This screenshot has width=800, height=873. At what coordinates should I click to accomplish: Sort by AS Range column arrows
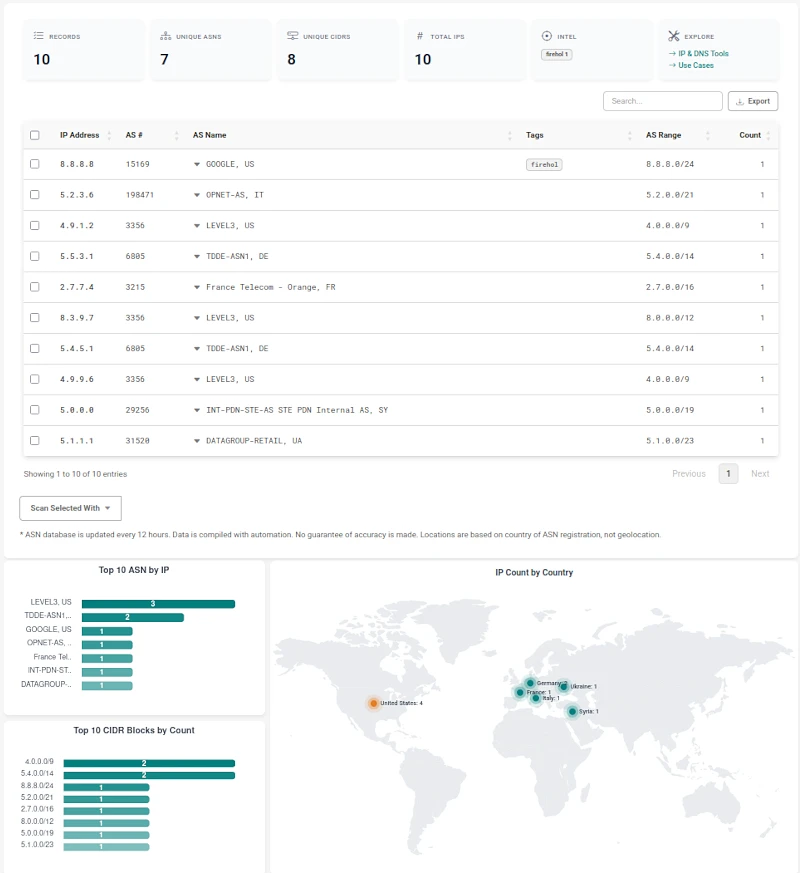[x=708, y=135]
